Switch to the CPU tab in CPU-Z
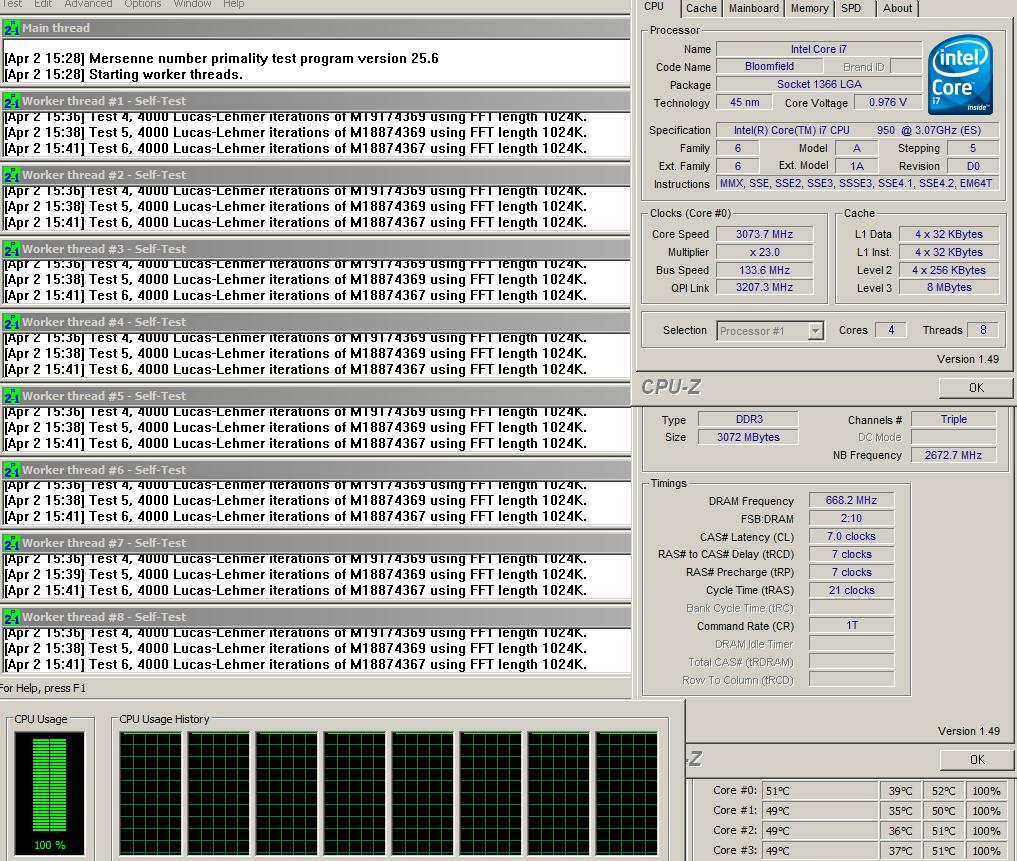The image size is (1017, 861). click(654, 7)
